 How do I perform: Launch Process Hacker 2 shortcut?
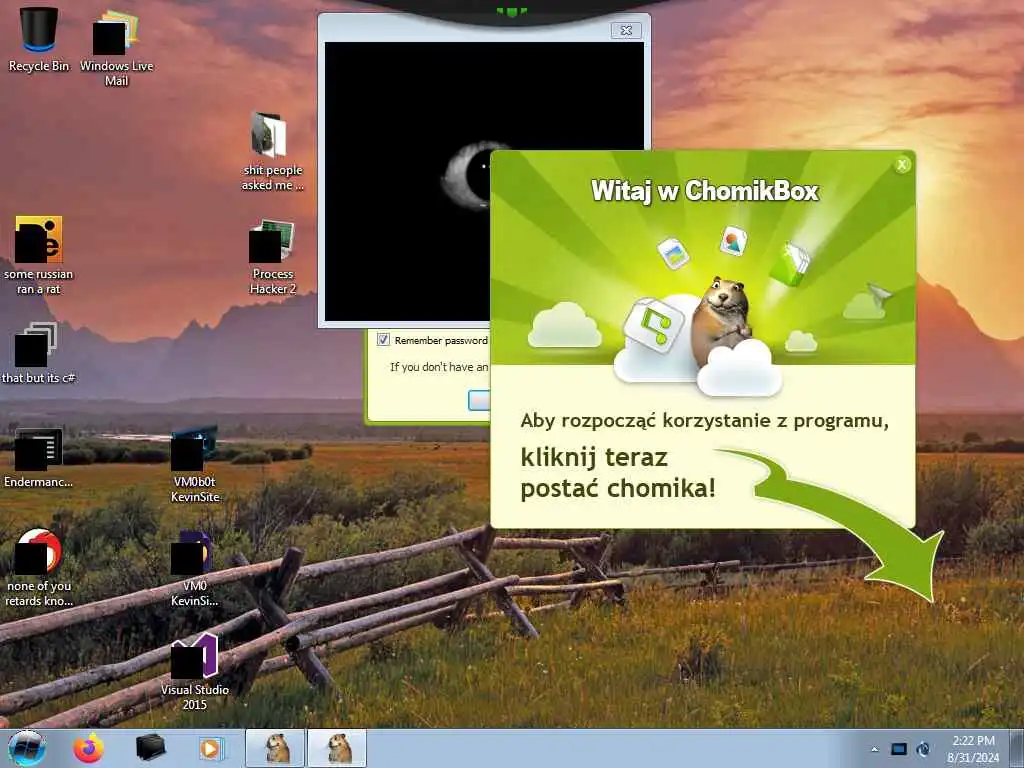tap(272, 257)
